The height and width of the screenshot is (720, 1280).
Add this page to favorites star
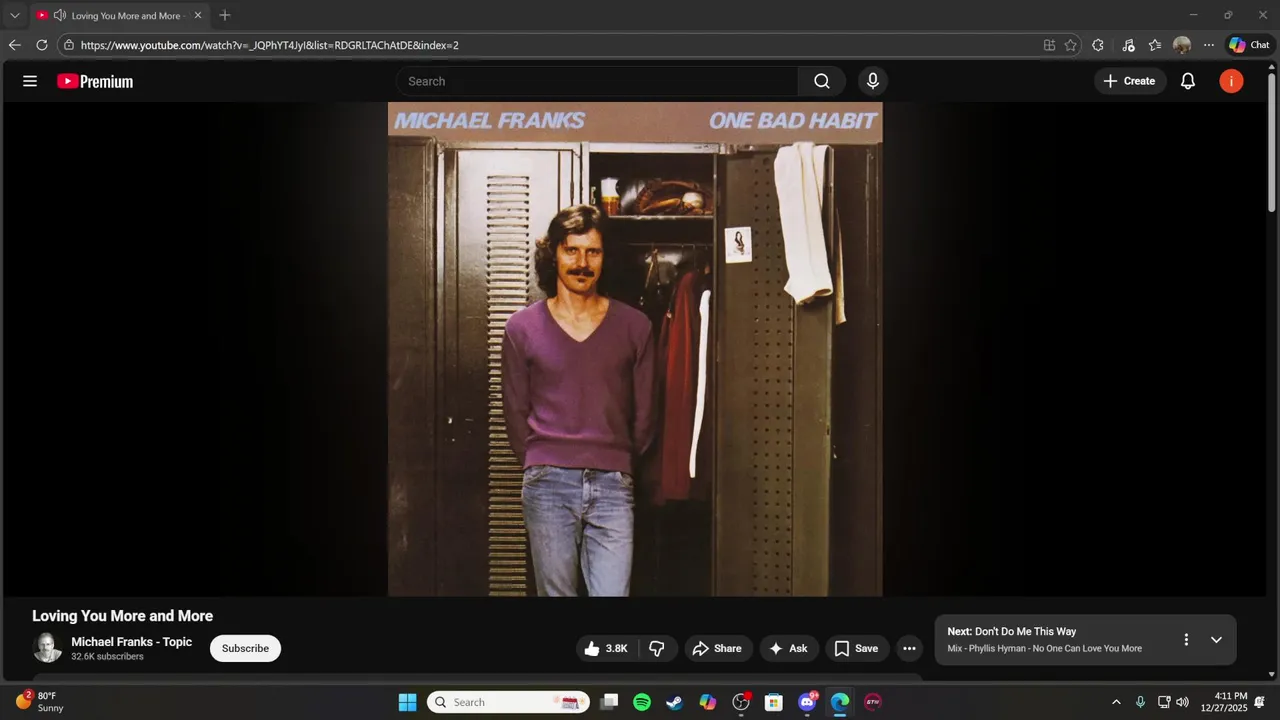1071,45
